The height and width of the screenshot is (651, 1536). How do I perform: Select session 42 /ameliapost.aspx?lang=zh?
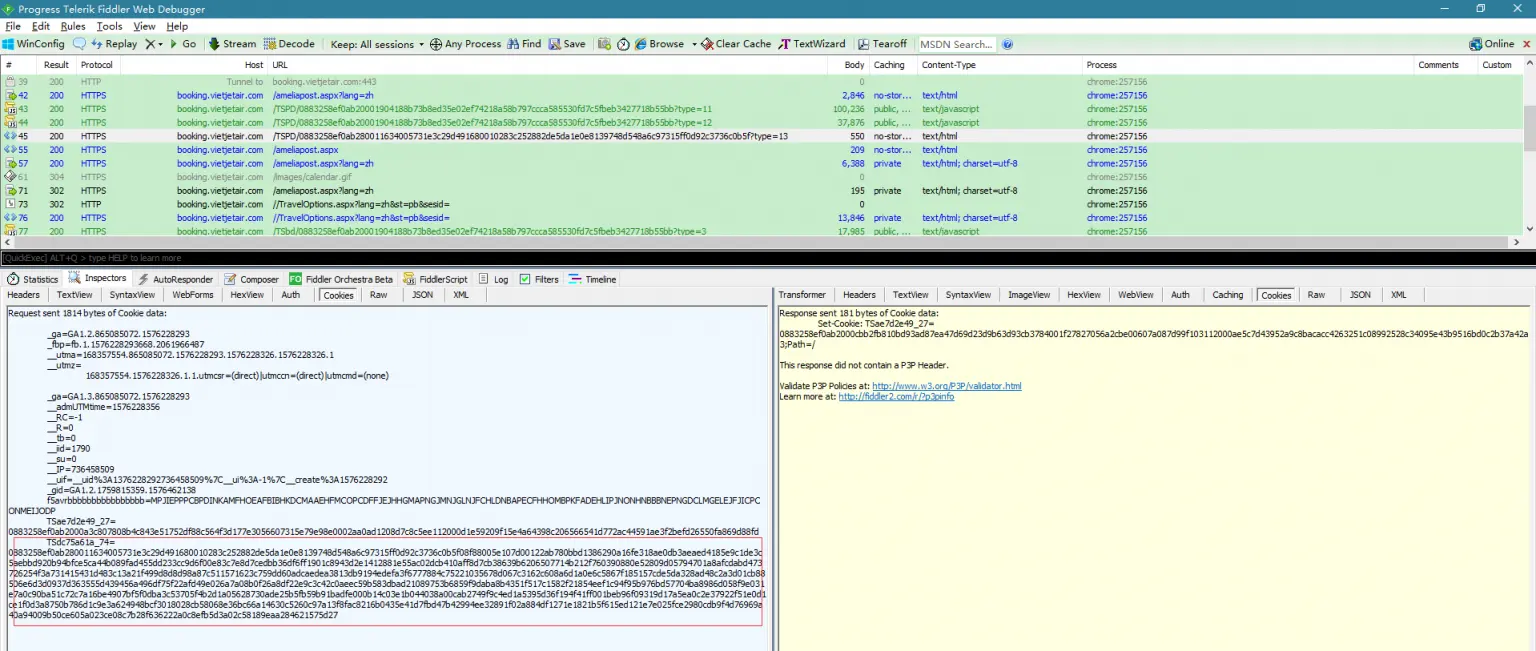coord(760,95)
